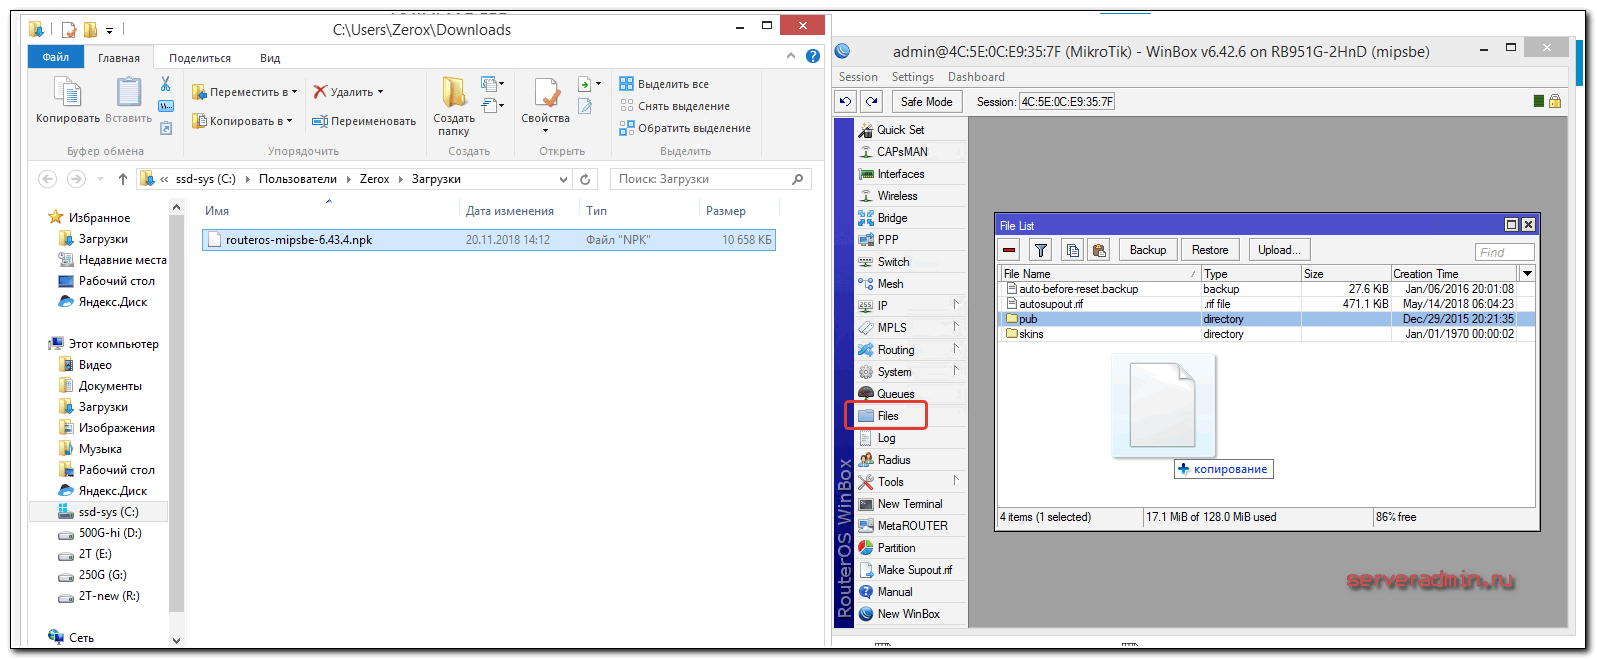Open the Session menu in WinBox
The width and height of the screenshot is (1597, 660).
[x=858, y=77]
